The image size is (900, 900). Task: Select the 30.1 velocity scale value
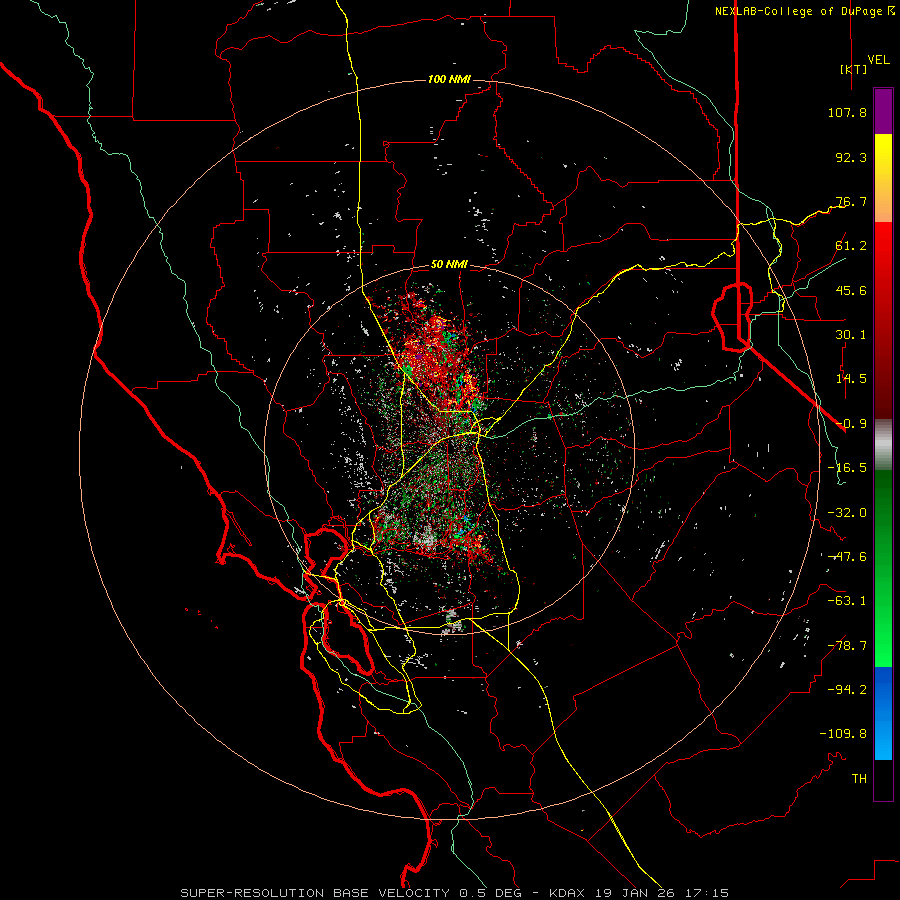pos(851,335)
